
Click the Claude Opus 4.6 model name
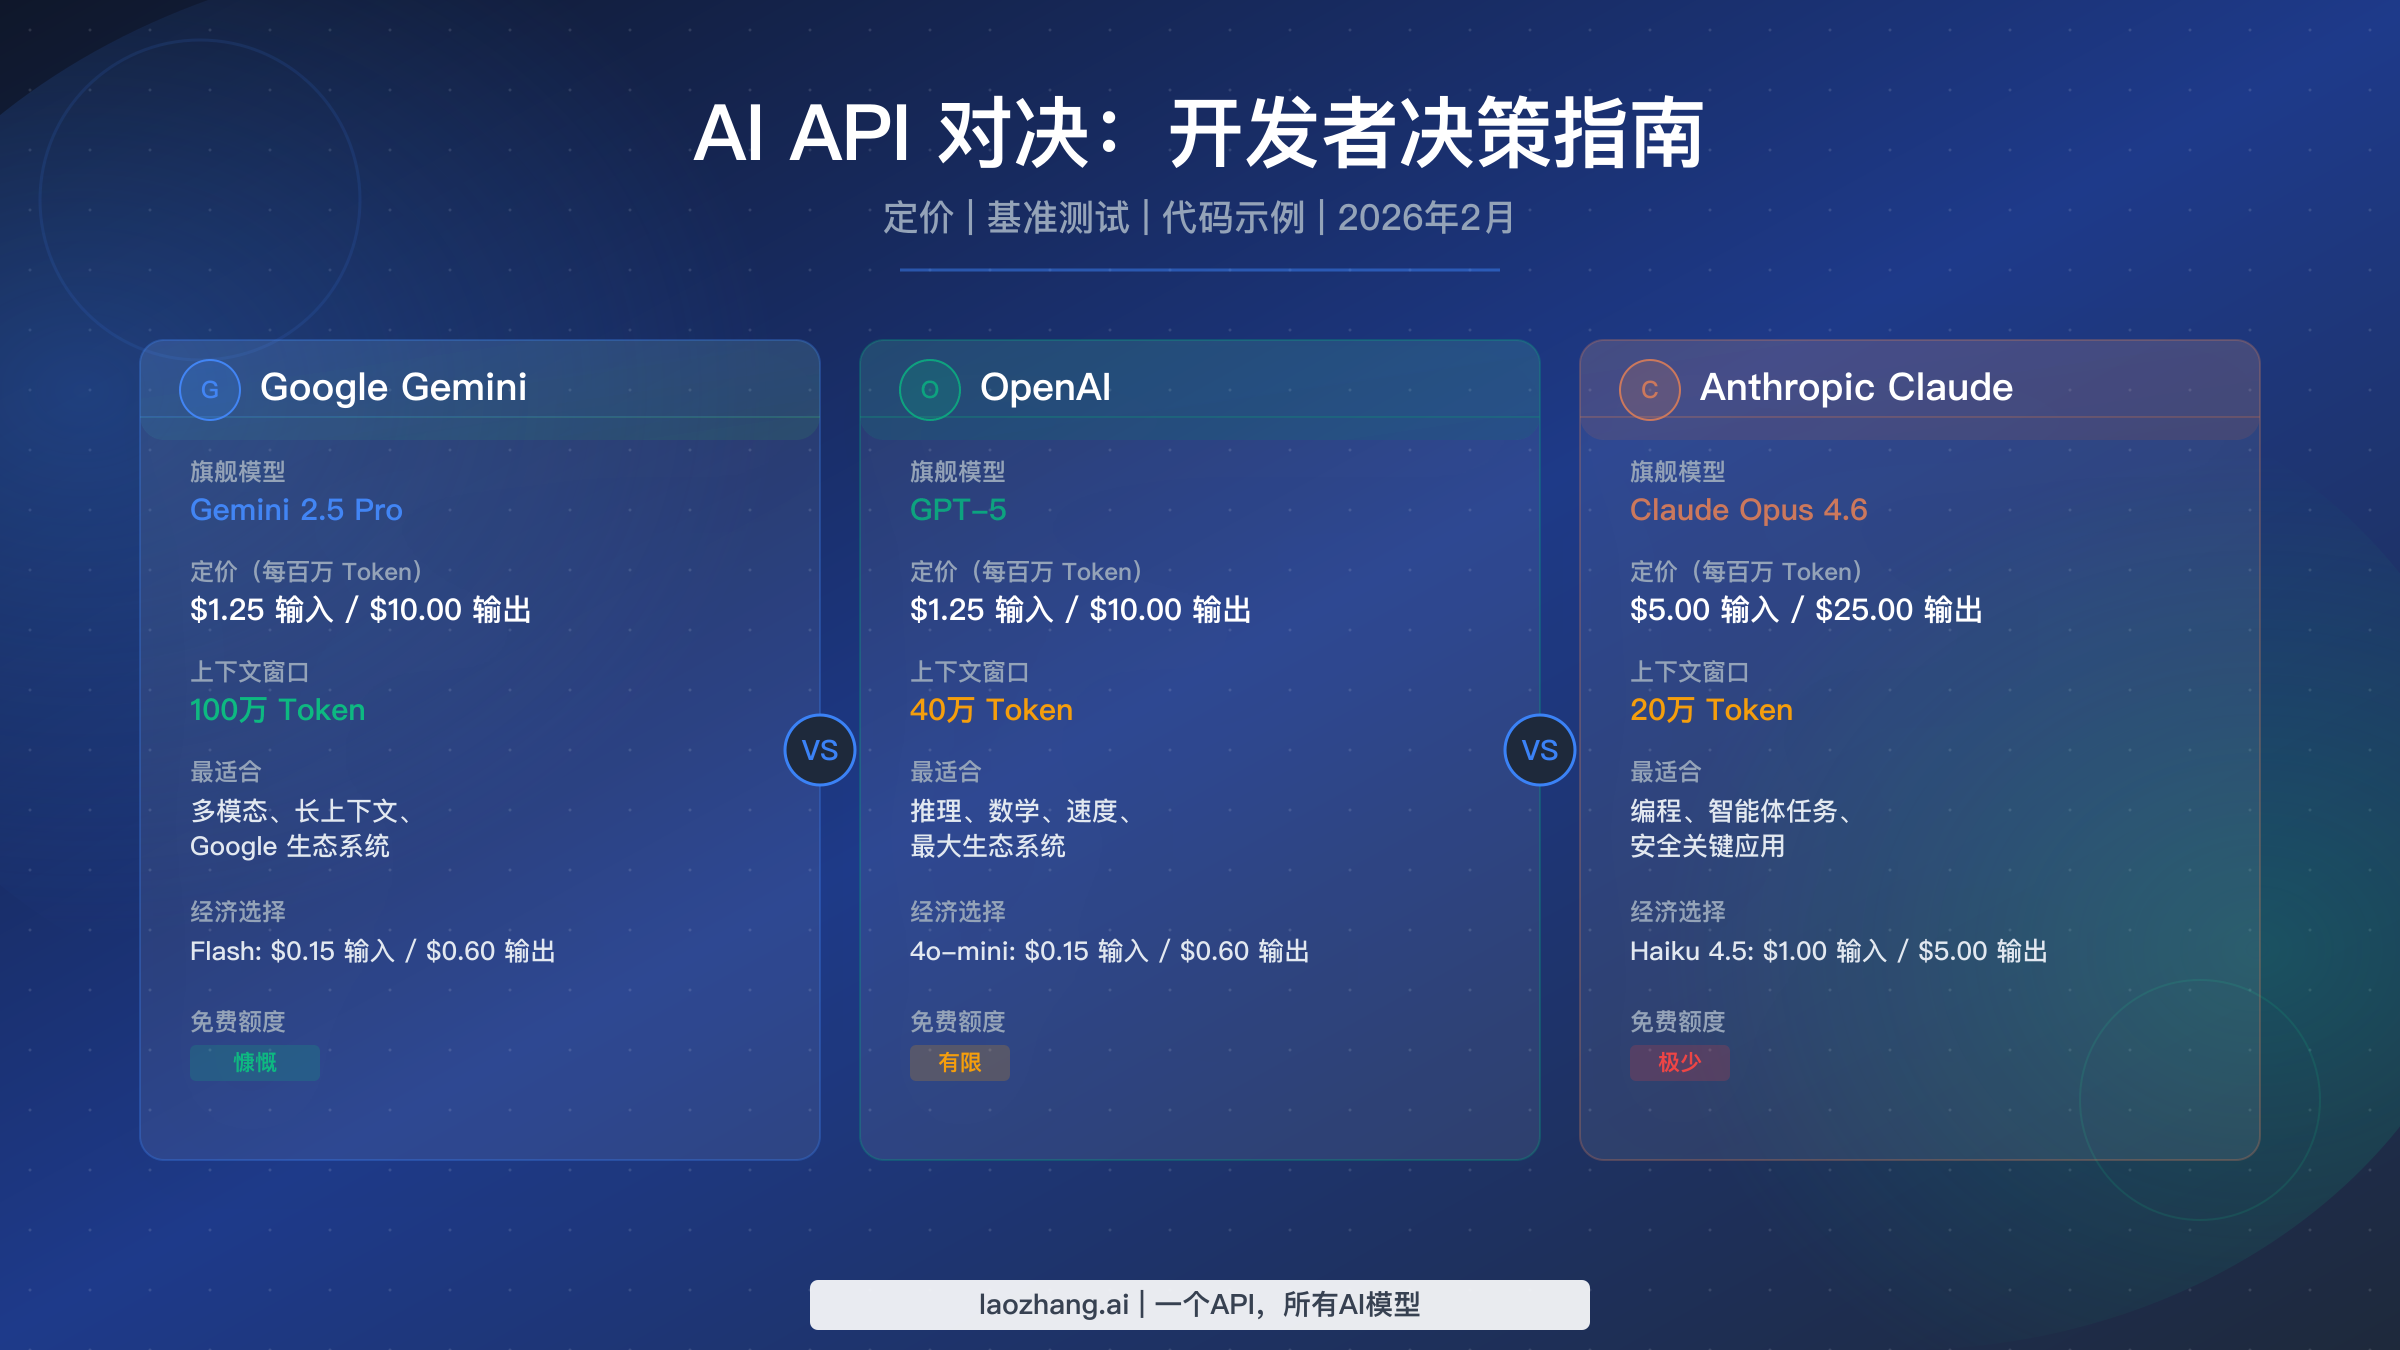point(1748,510)
